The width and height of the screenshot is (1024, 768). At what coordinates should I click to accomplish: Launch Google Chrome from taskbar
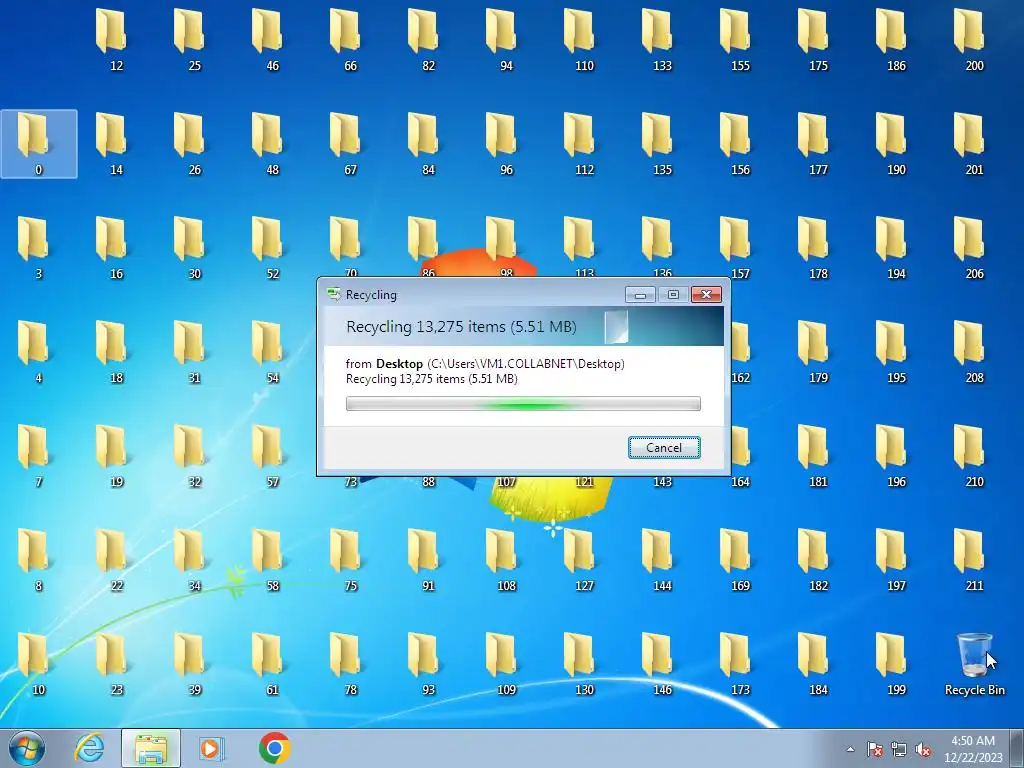click(275, 748)
